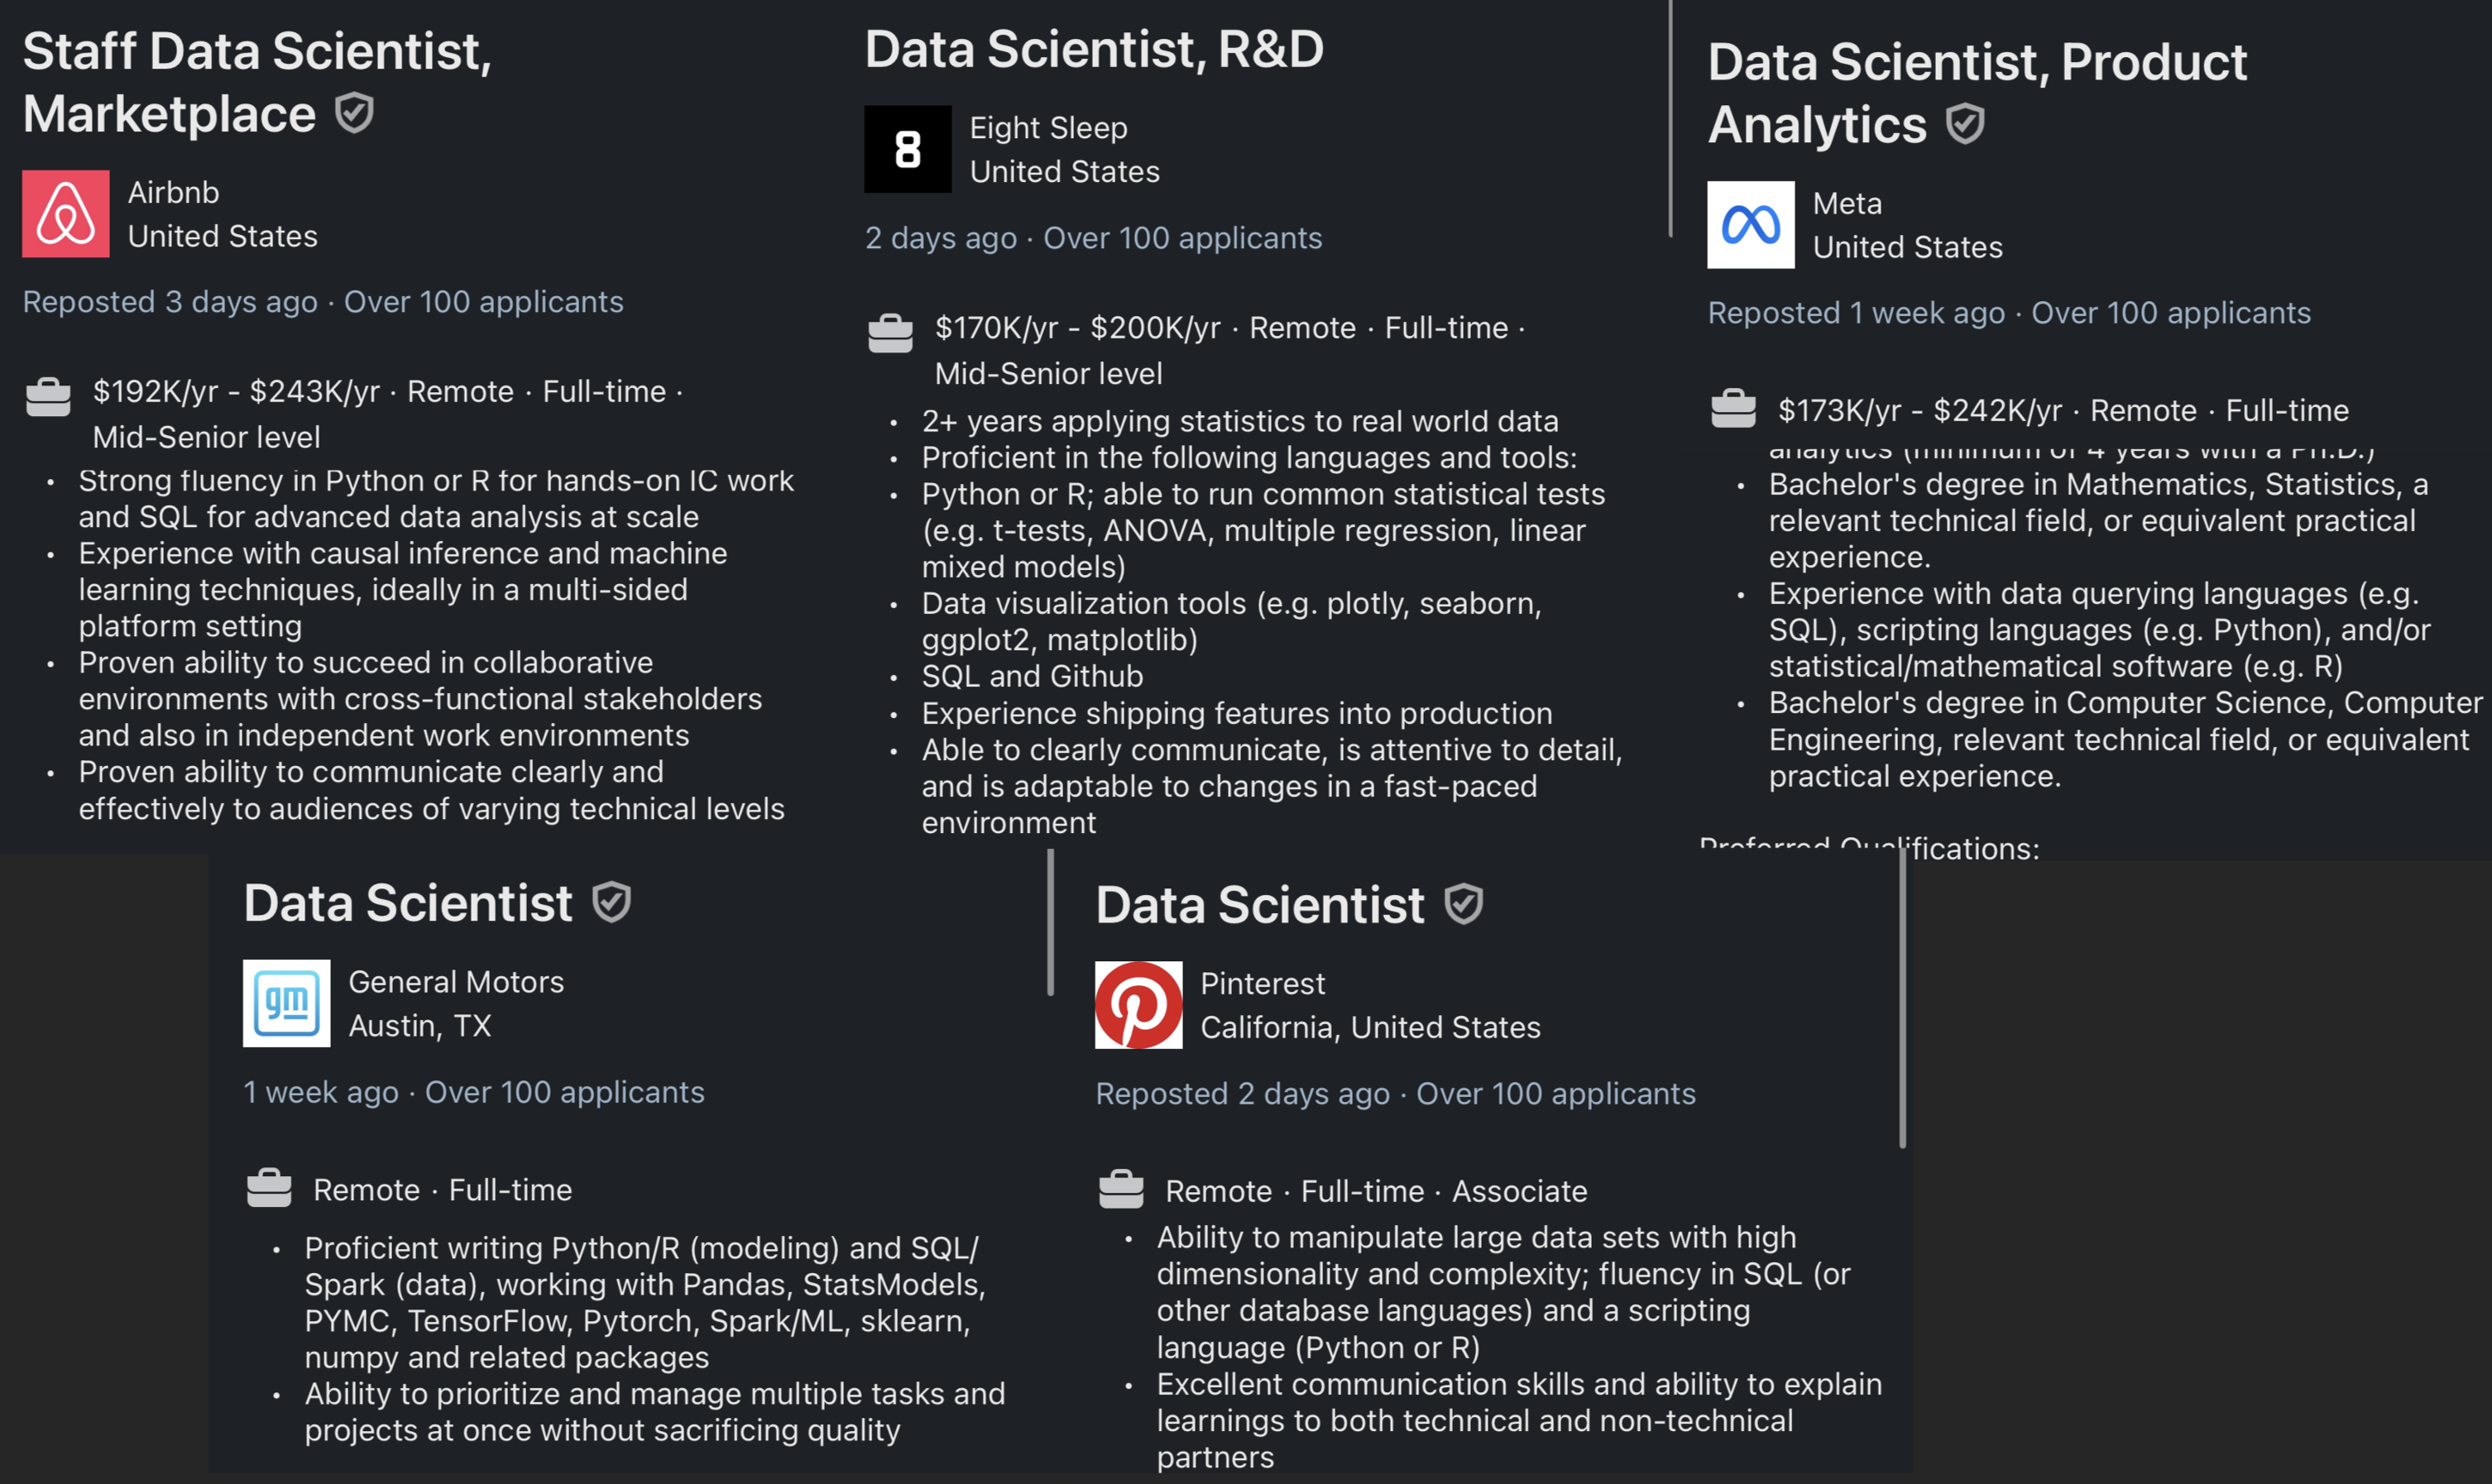Click verified badge beside Staff Data Scientist, Marketplace
The image size is (2492, 1484).
354,113
